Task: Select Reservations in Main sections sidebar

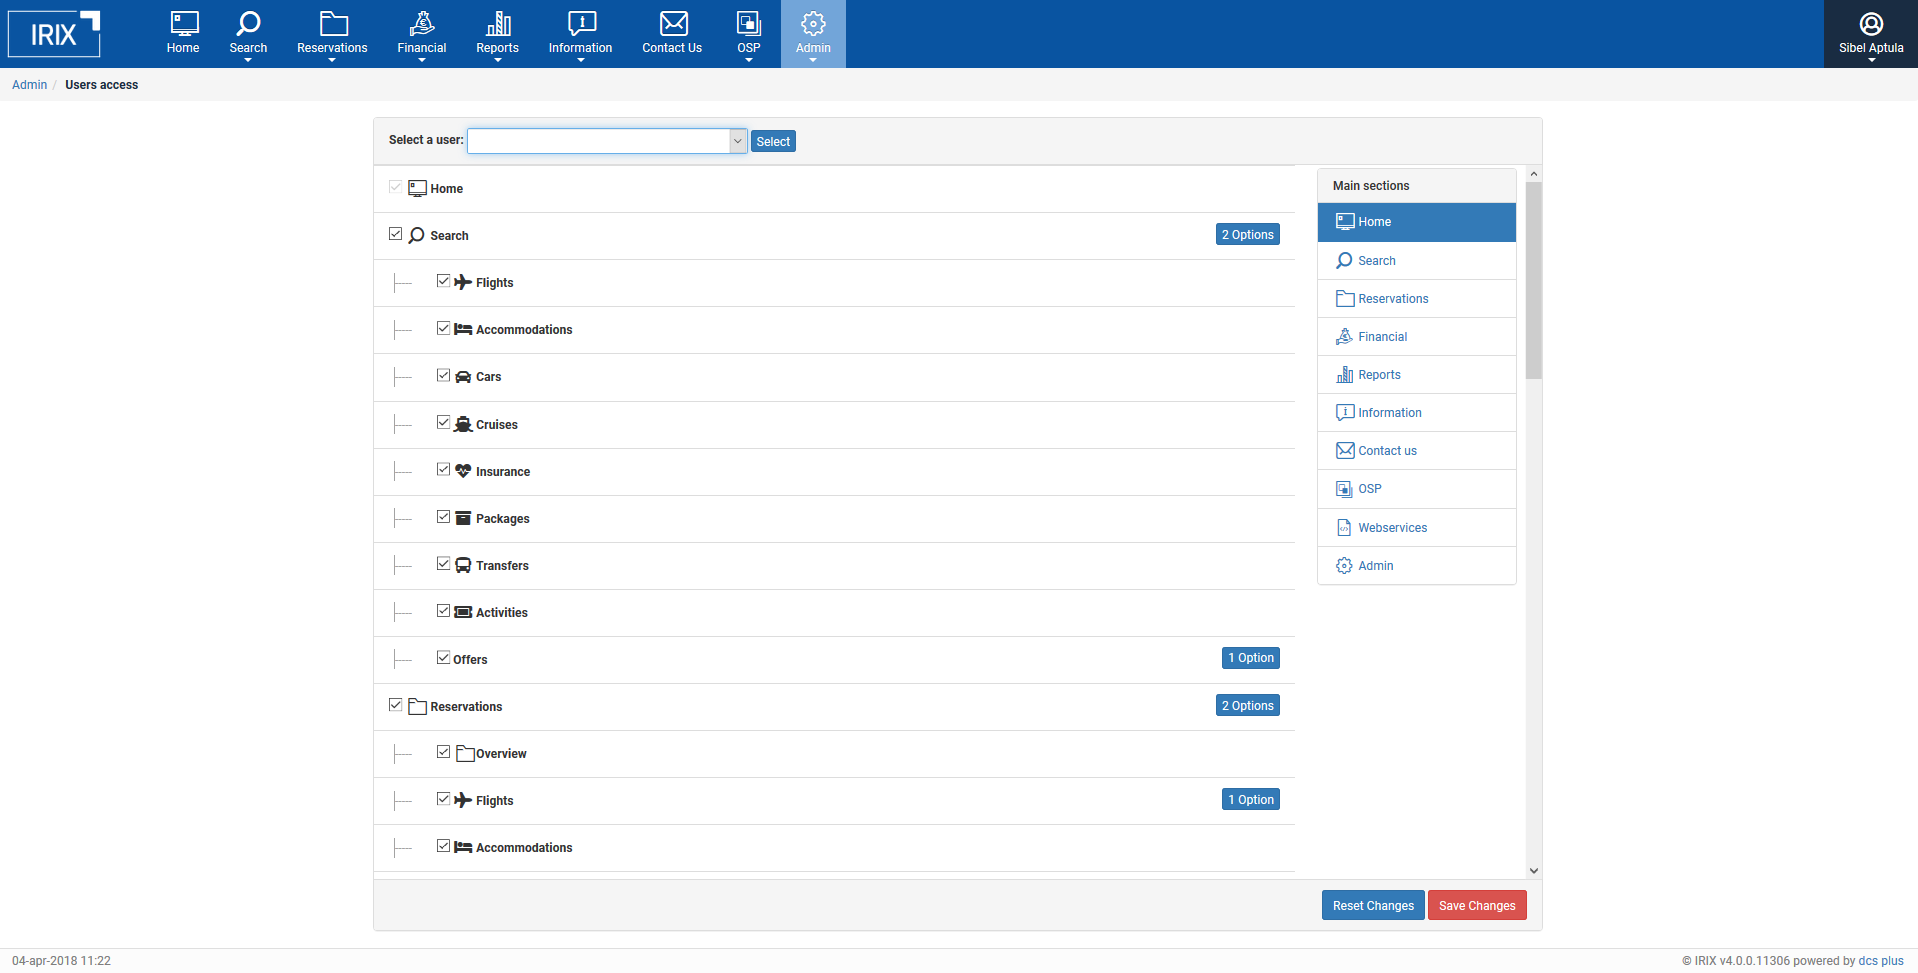Action: tap(1393, 299)
